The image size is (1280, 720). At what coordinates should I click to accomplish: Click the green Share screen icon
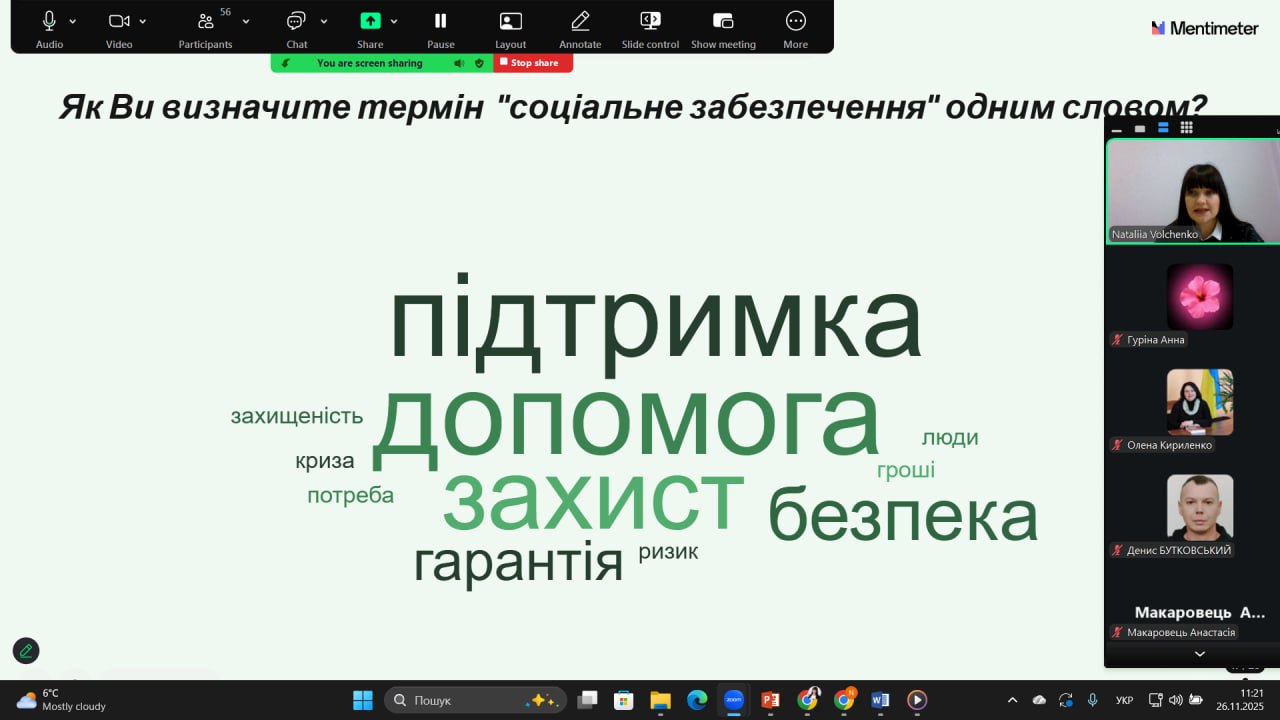point(370,22)
